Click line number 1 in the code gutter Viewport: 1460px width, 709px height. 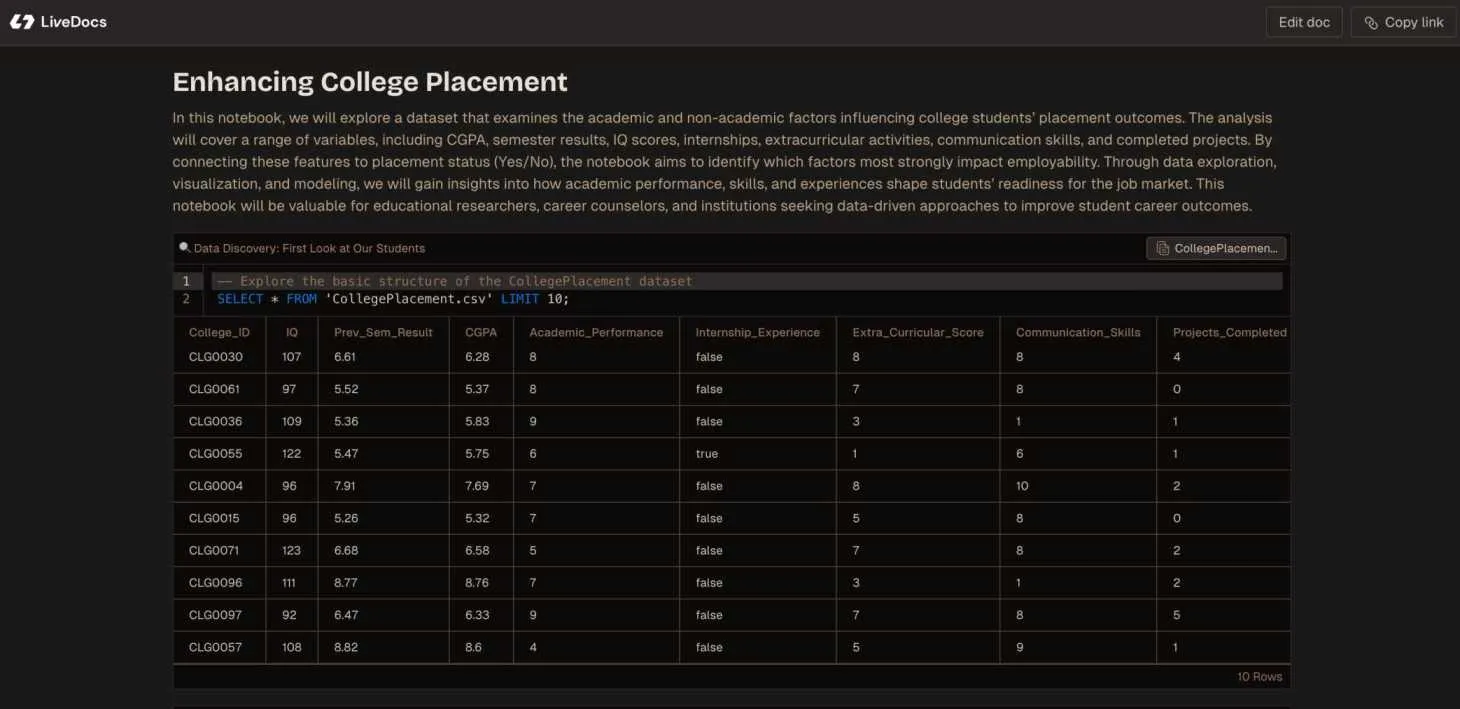tap(186, 281)
